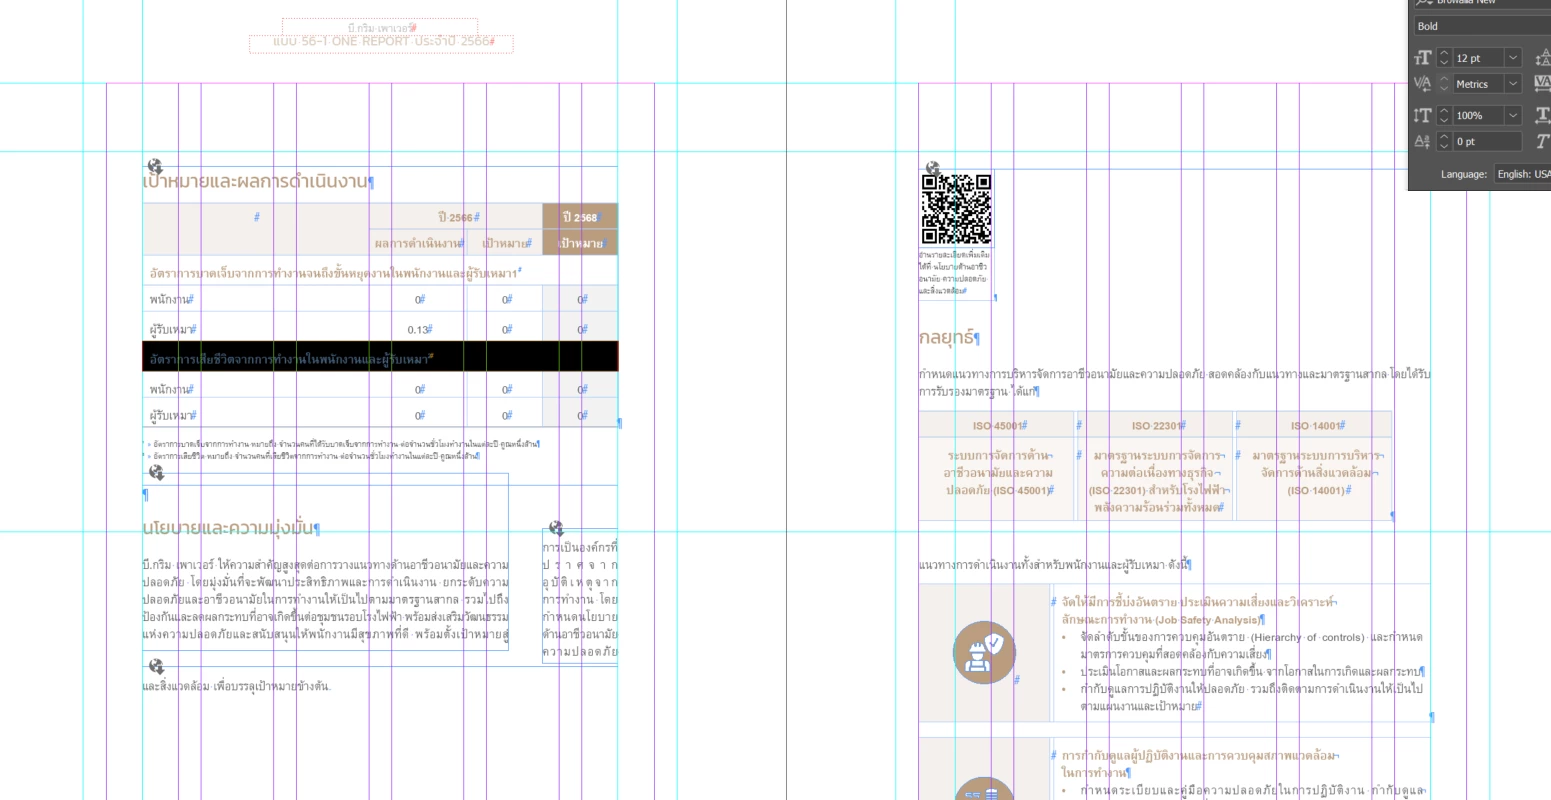Click the แนวทางการดำเนินงานทั้งสำหรับพนักงาน paragraph
Viewport: 1551px width, 800px height.
coord(1054,565)
